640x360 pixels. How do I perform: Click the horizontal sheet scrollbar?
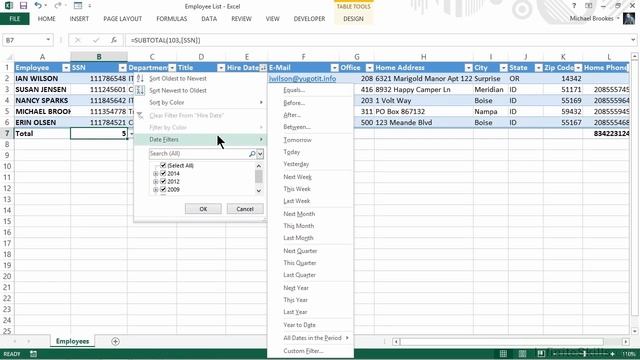click(x=501, y=342)
